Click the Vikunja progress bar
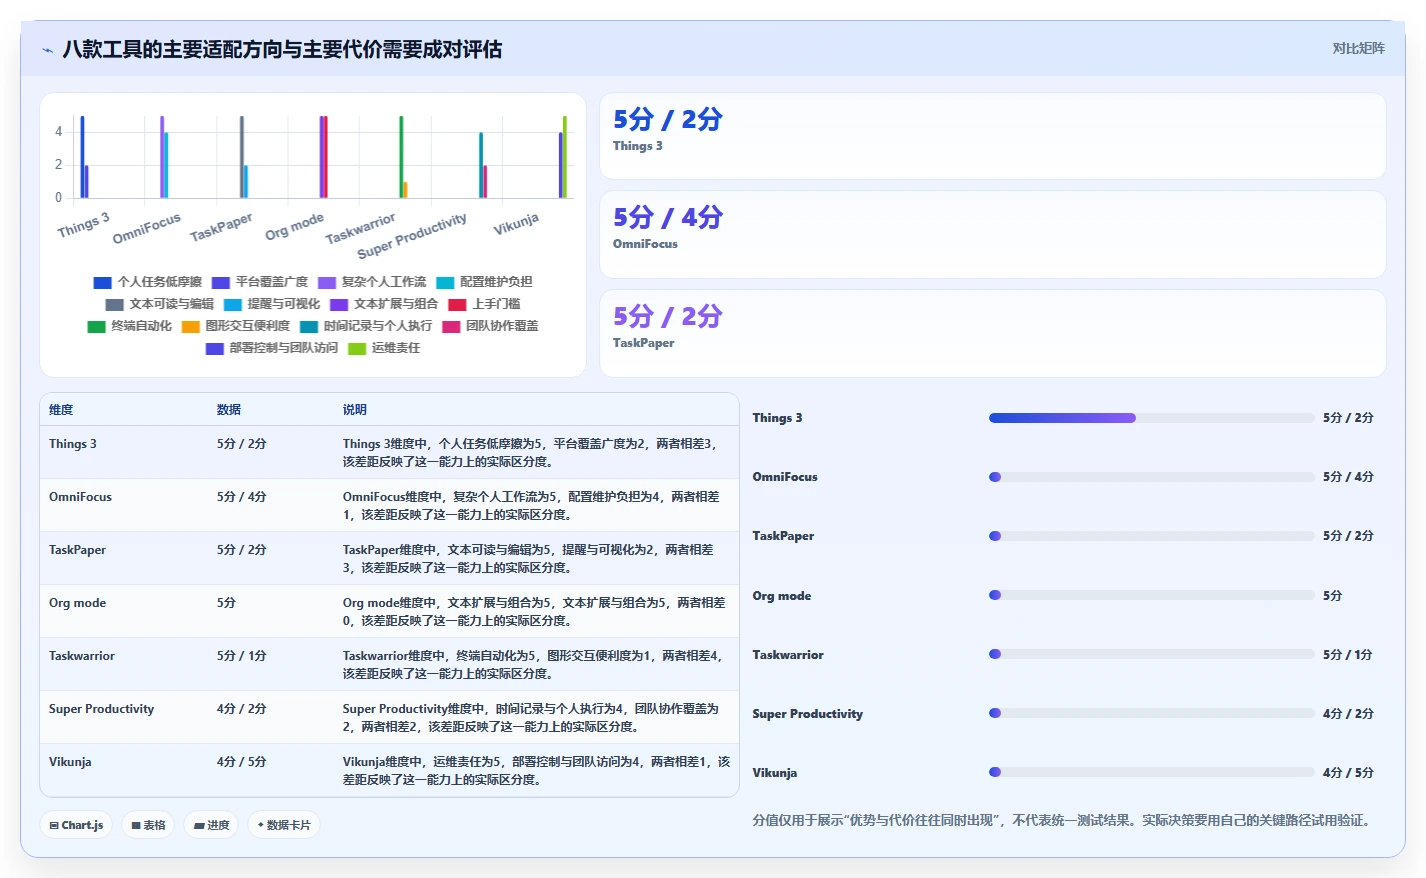Viewport: 1426px width, 878px height. pyautogui.click(x=1151, y=772)
